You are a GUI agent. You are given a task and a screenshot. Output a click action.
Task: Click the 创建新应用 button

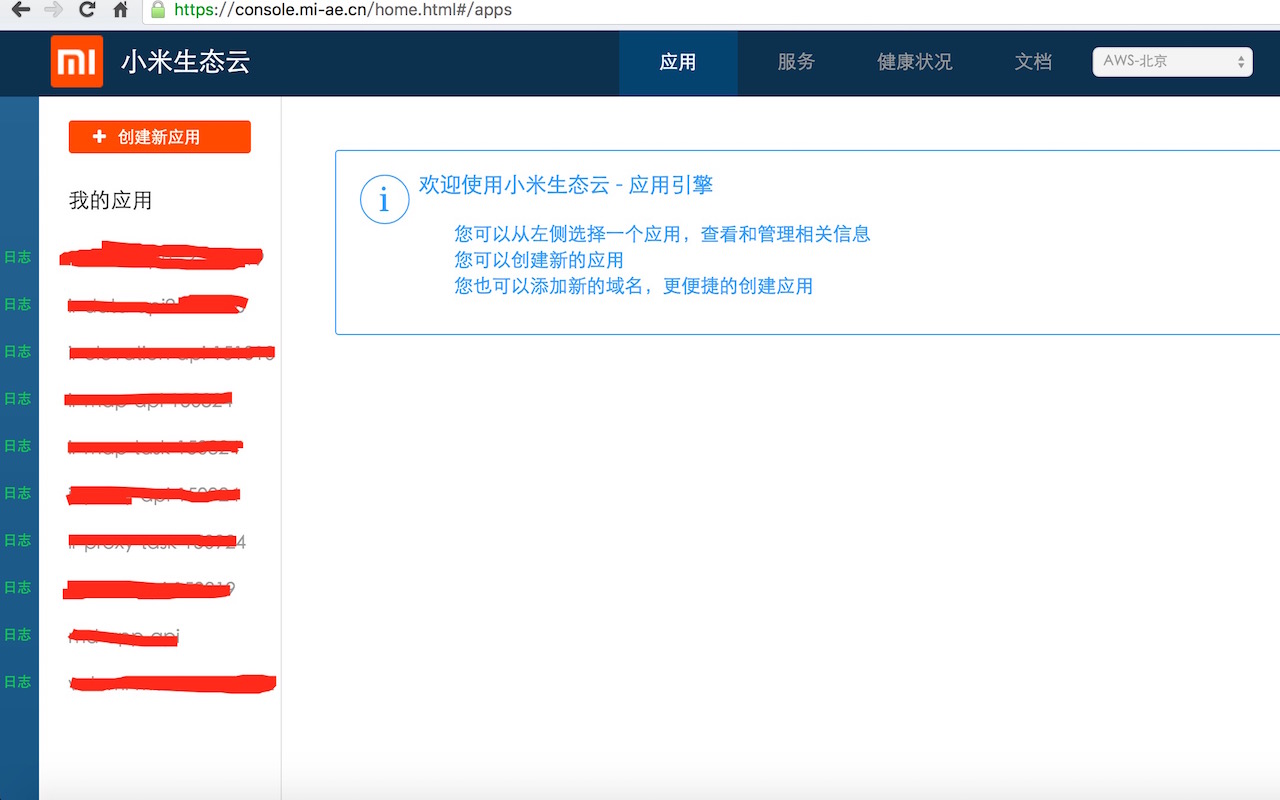[159, 136]
